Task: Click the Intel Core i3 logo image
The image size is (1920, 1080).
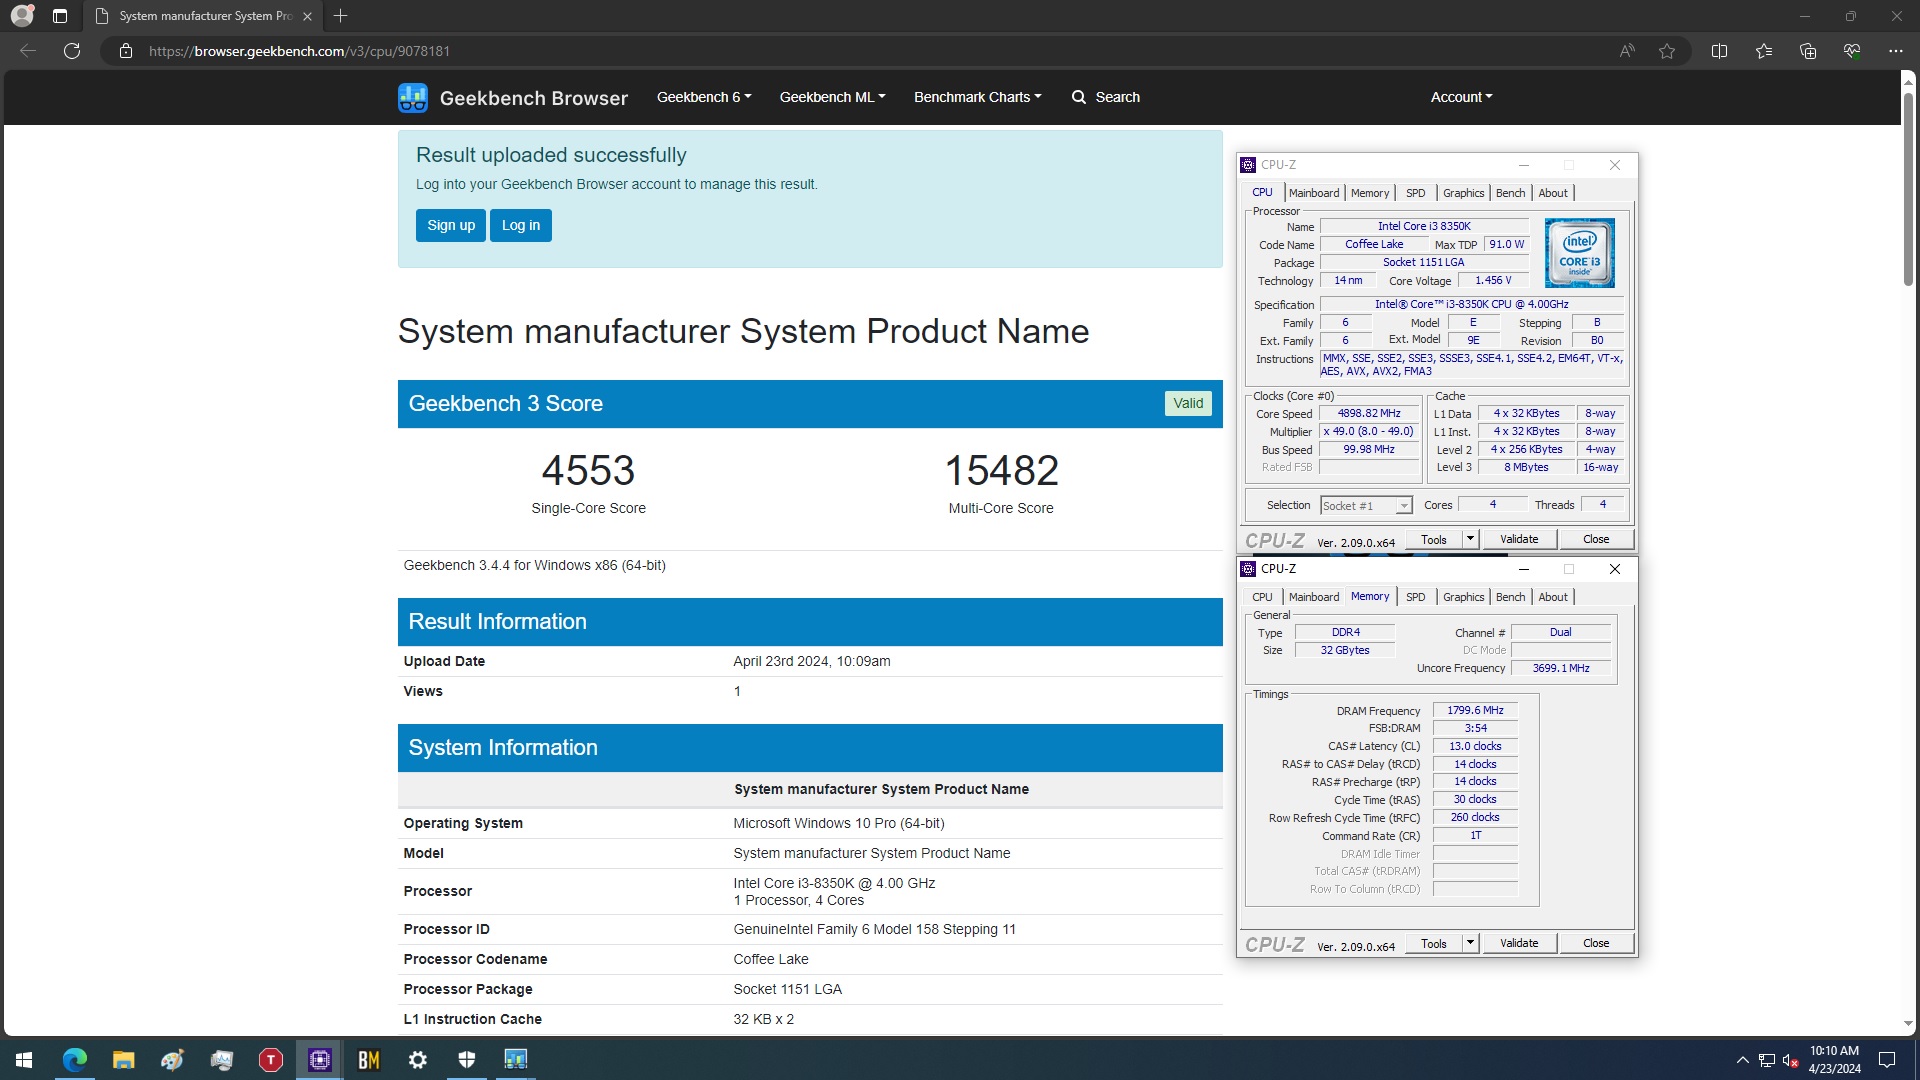Action: [x=1579, y=254]
